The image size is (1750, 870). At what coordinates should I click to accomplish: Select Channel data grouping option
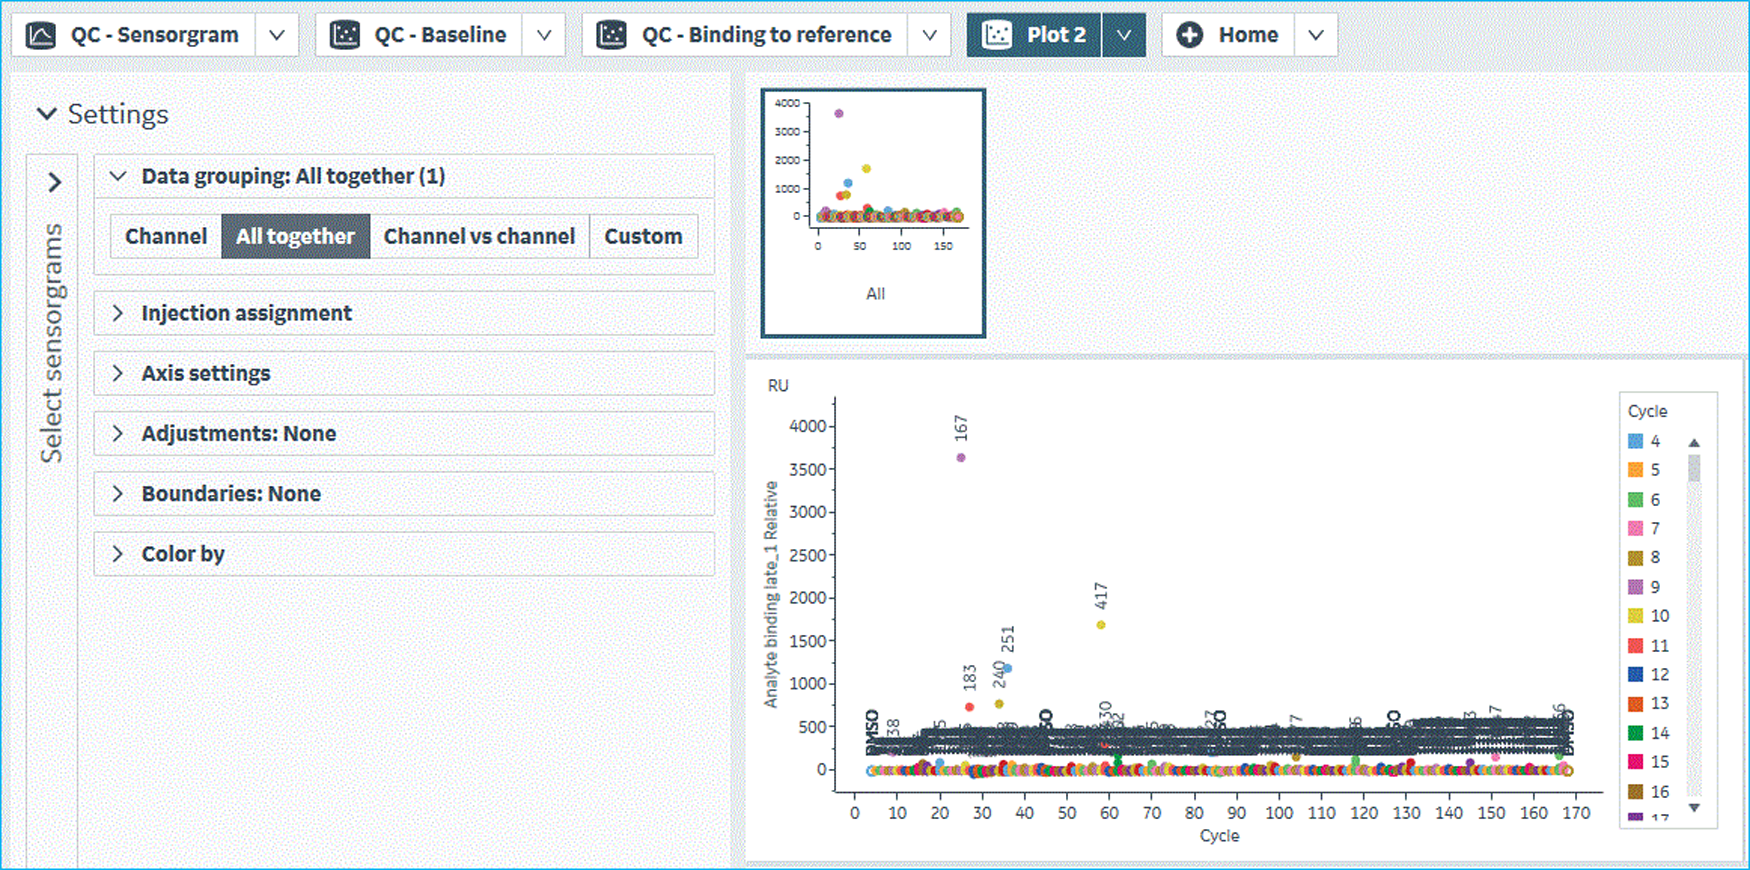tap(166, 237)
